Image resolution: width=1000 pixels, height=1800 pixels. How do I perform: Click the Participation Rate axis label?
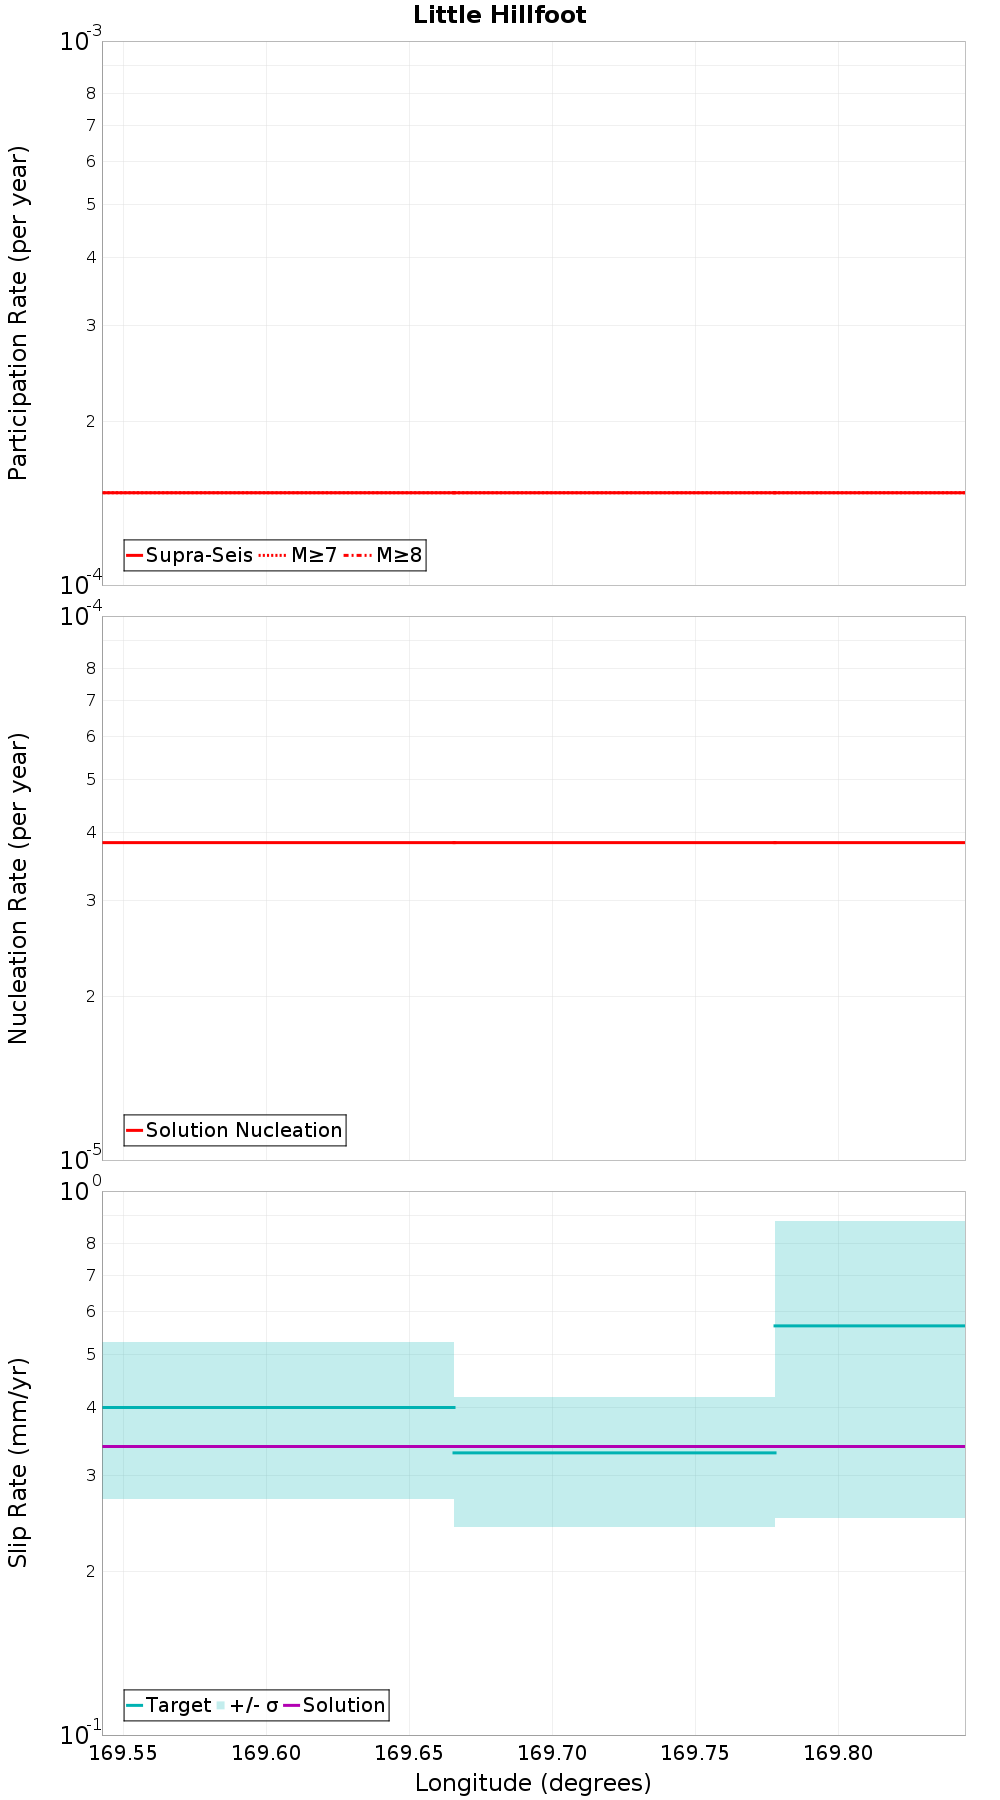(x=18, y=313)
